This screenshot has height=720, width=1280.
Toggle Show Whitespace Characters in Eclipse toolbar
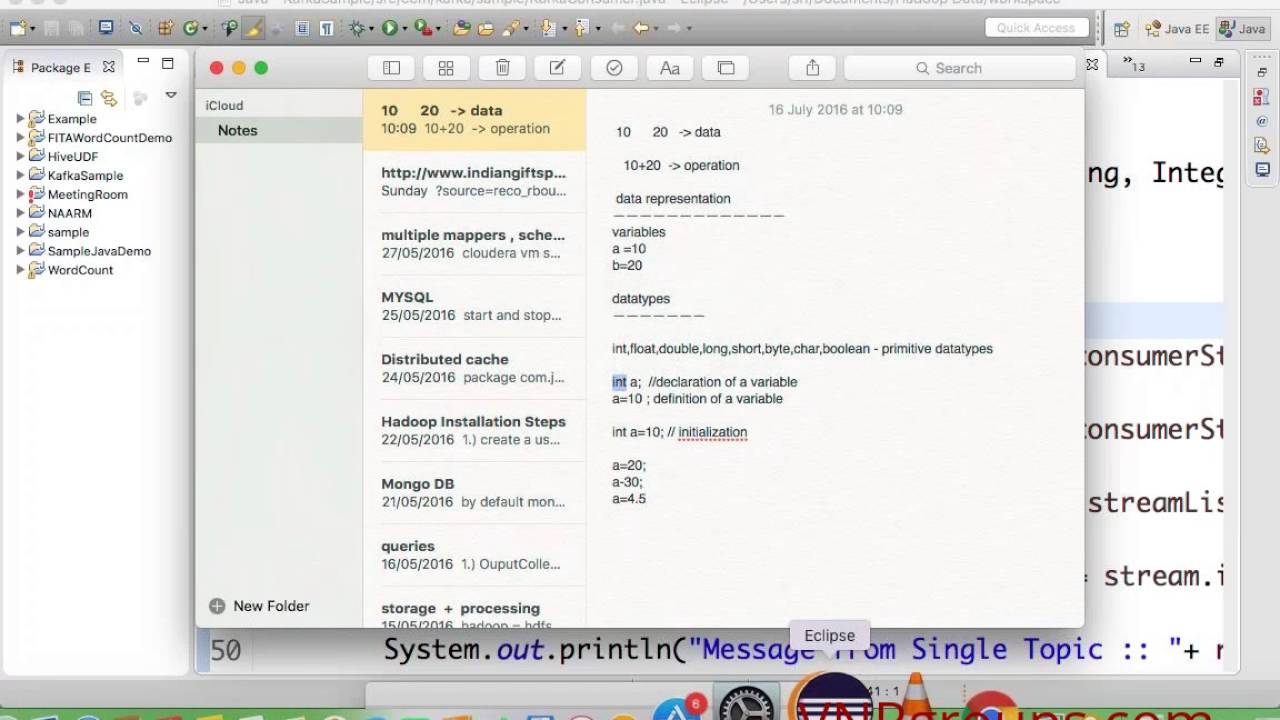tap(326, 29)
